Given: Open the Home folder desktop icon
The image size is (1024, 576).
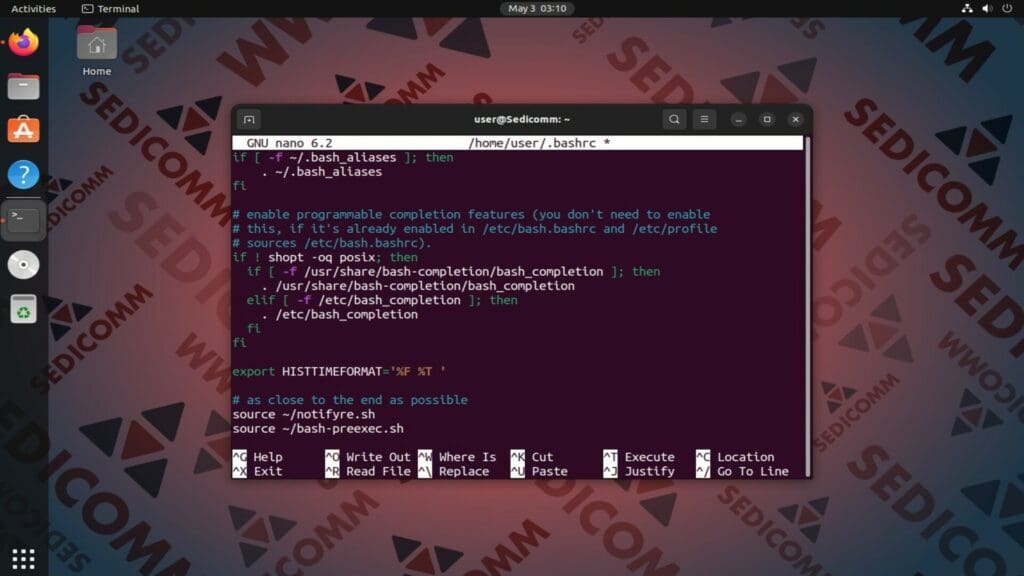Looking at the screenshot, I should [97, 51].
